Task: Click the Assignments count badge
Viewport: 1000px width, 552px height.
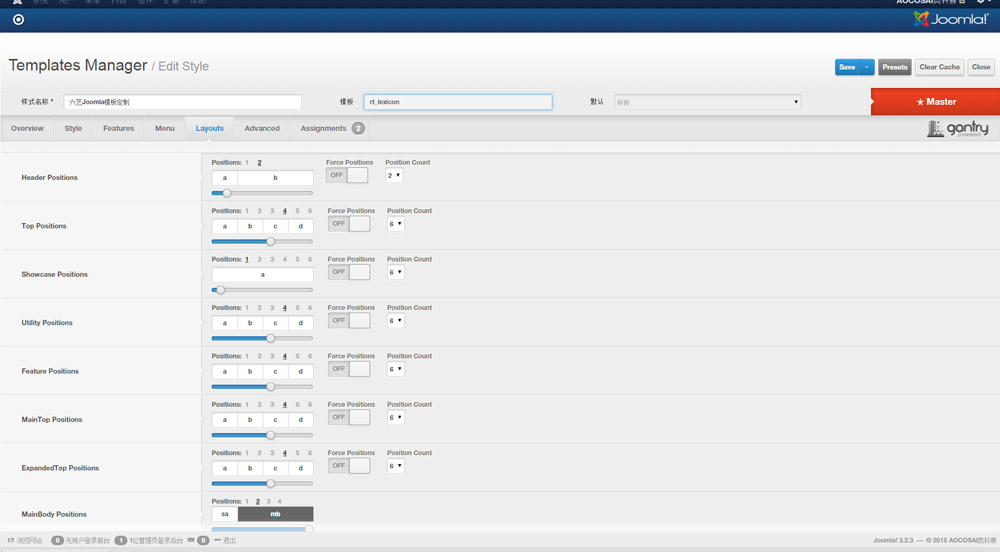Action: (358, 129)
